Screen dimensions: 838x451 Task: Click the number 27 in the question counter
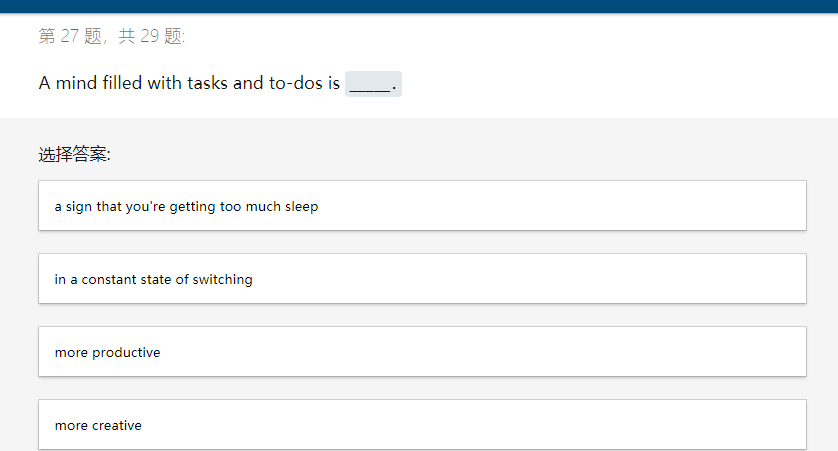point(69,36)
